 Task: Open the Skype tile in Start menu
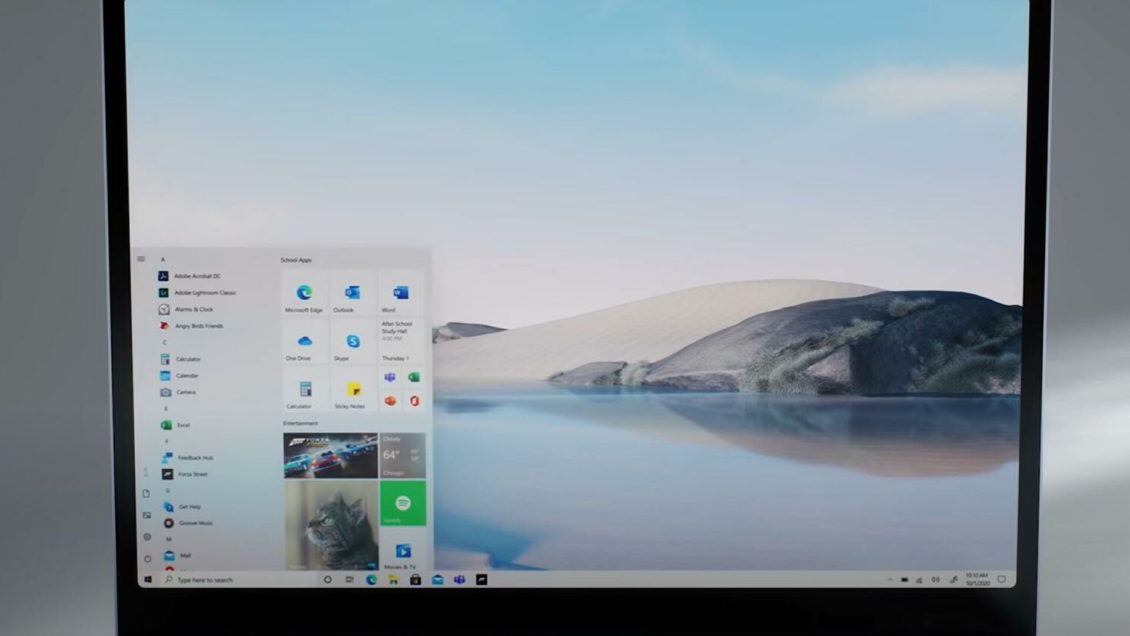click(353, 343)
